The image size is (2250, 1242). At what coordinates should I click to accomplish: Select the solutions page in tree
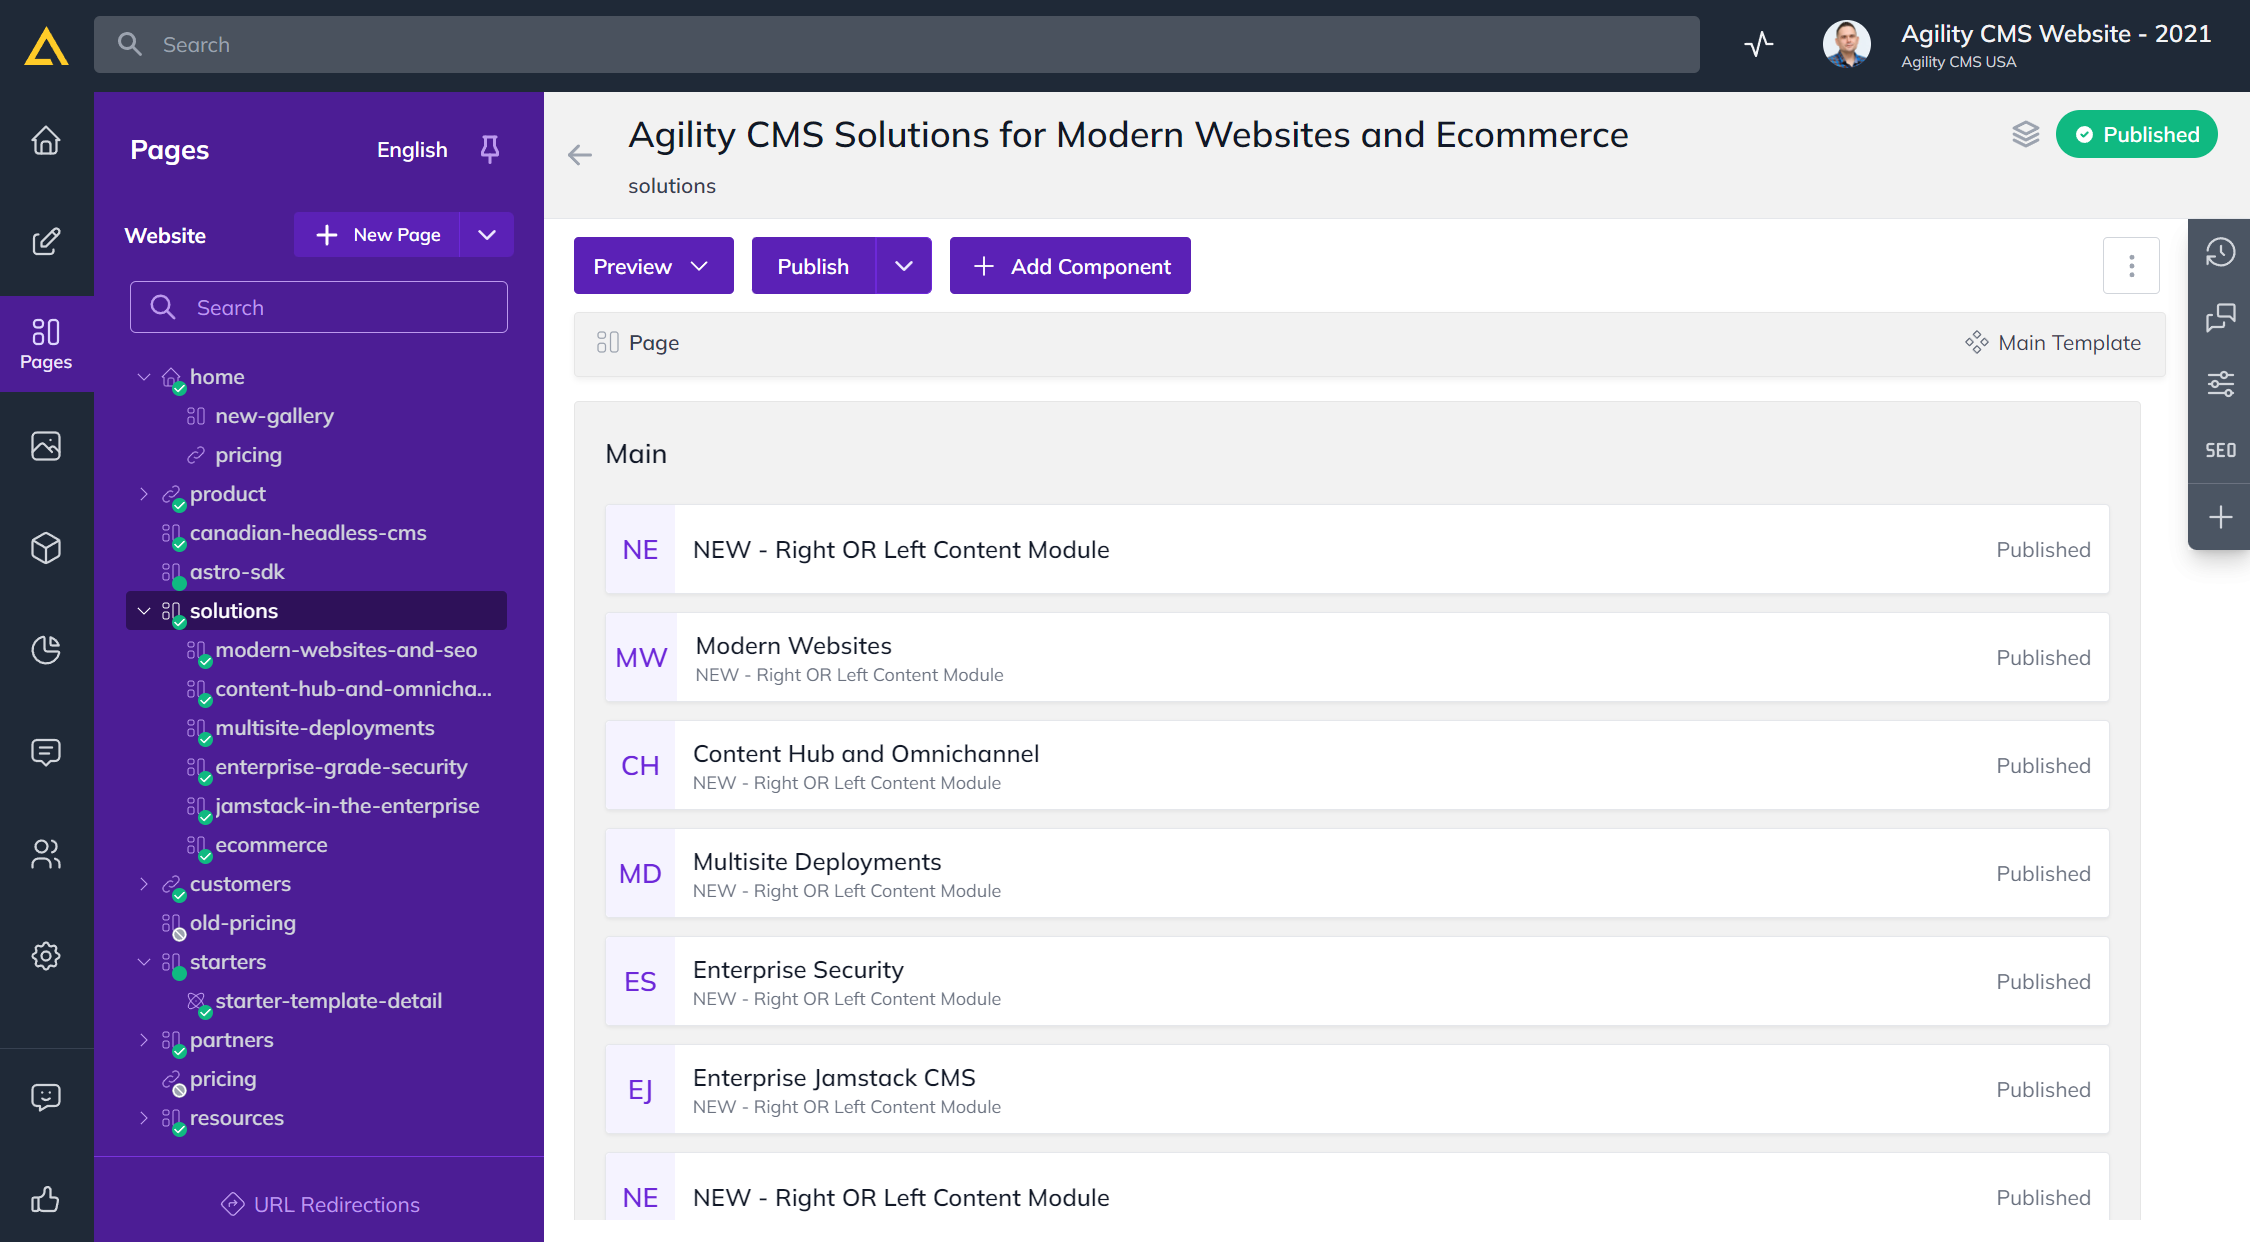(x=232, y=610)
